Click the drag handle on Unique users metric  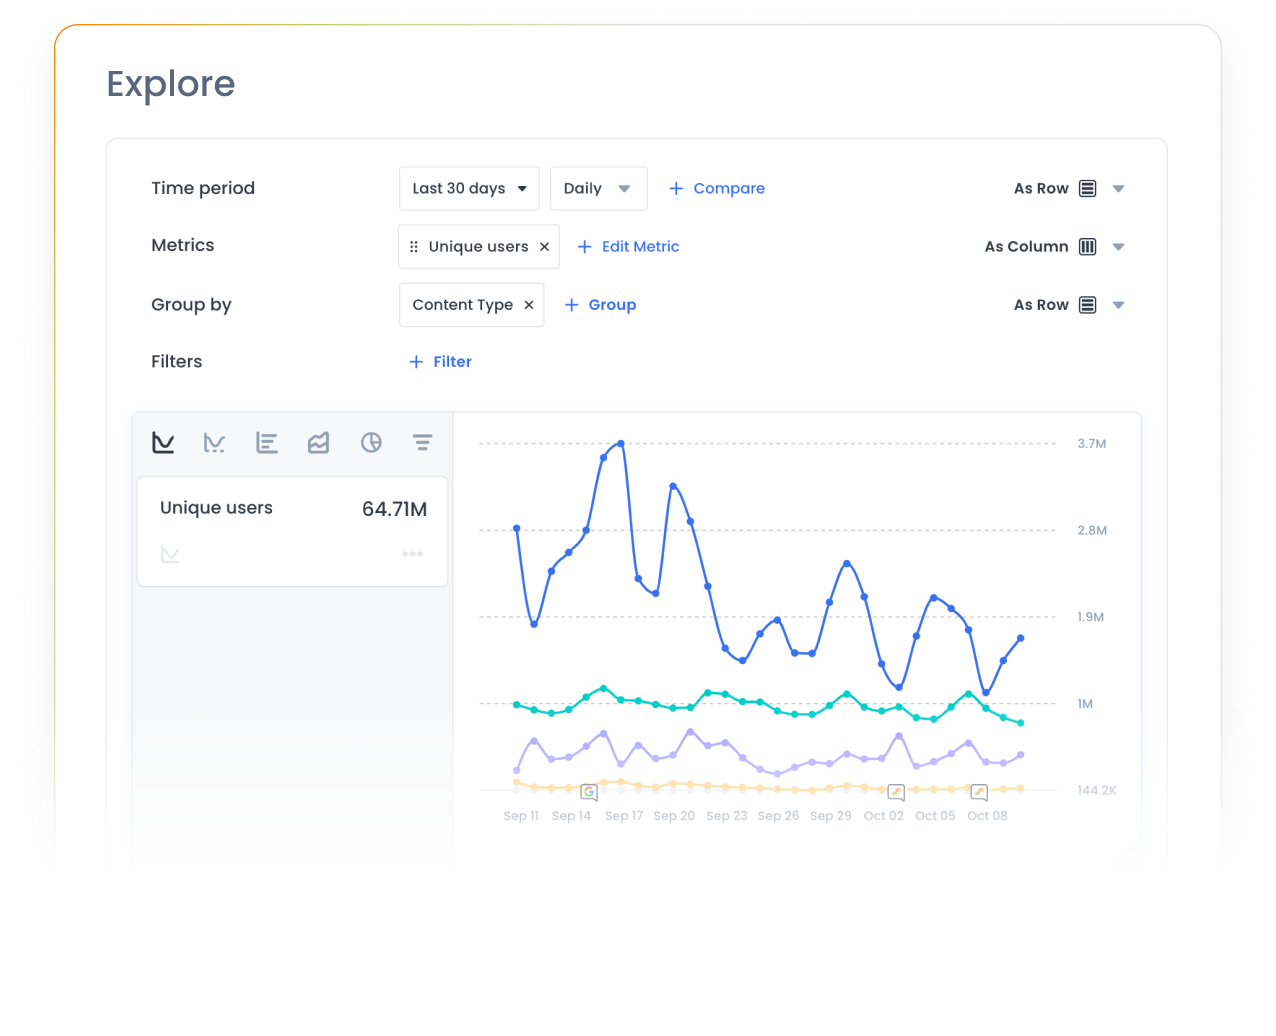pos(413,246)
